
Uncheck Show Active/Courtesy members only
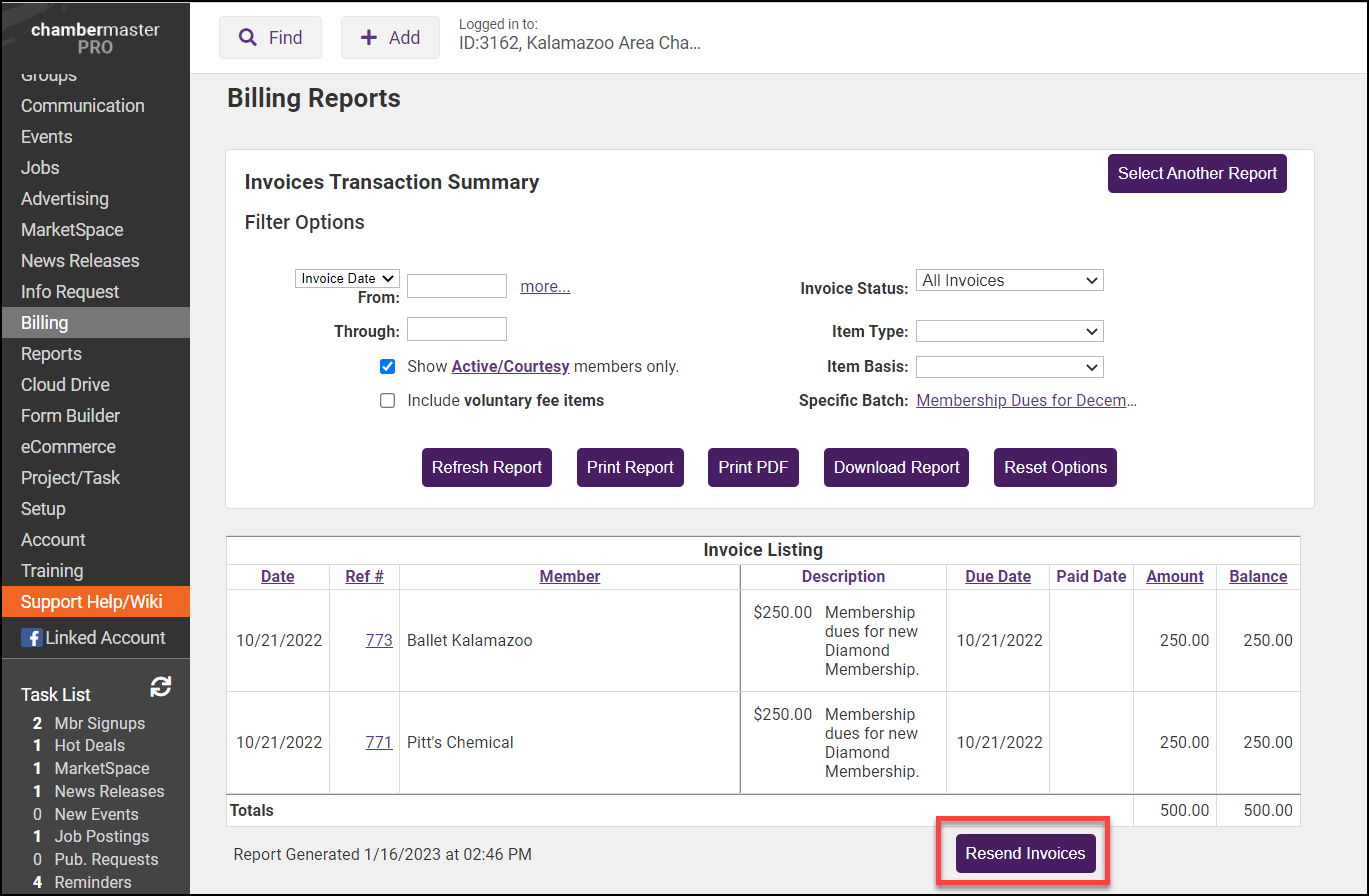[387, 366]
